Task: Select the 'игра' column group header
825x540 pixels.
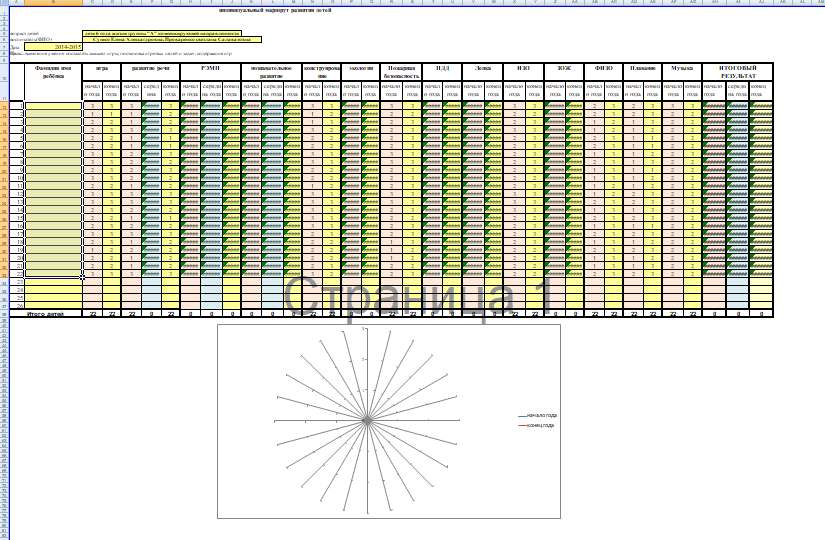Action: (x=102, y=68)
